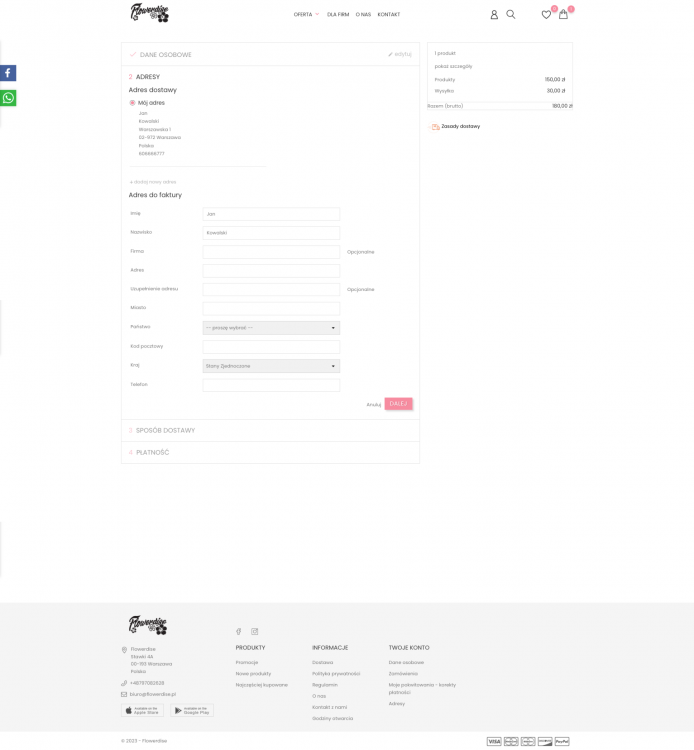Screen dimensions: 694x750
Task: Focus the Uzupełnienie adresu input field
Action: click(271, 289)
